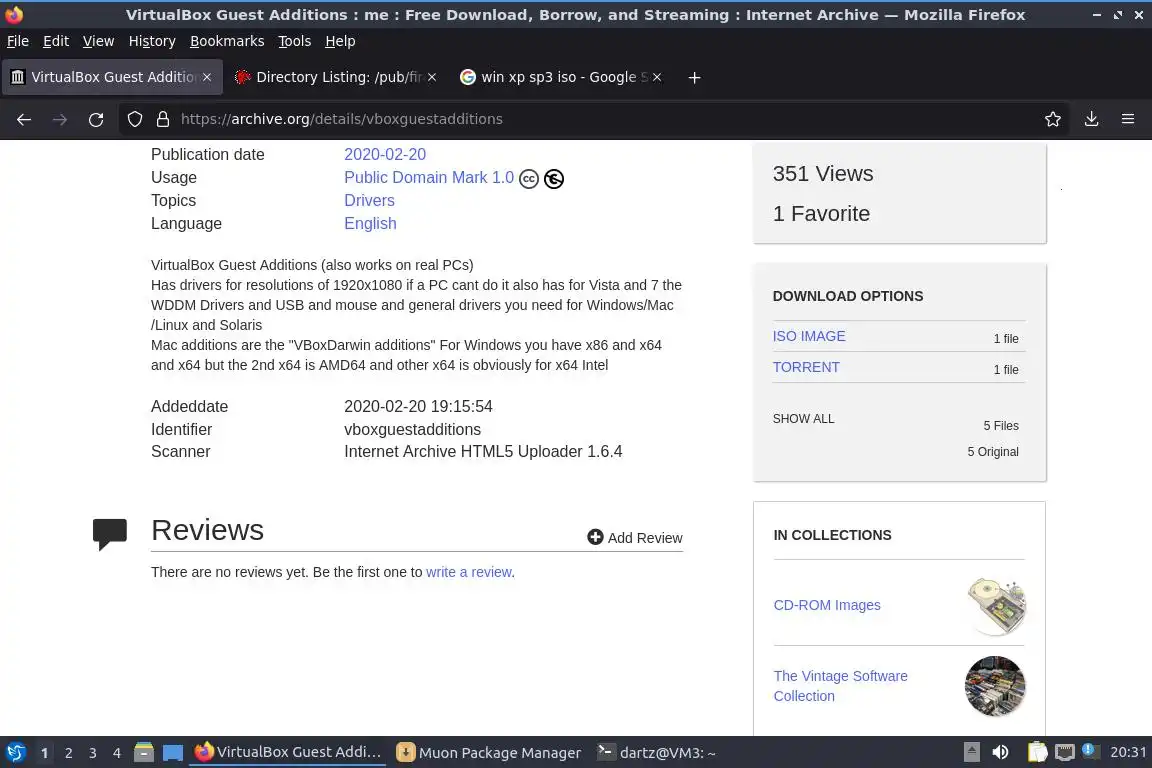Click the Reviews speech bubble icon
The height and width of the screenshot is (768, 1152).
coord(109,534)
